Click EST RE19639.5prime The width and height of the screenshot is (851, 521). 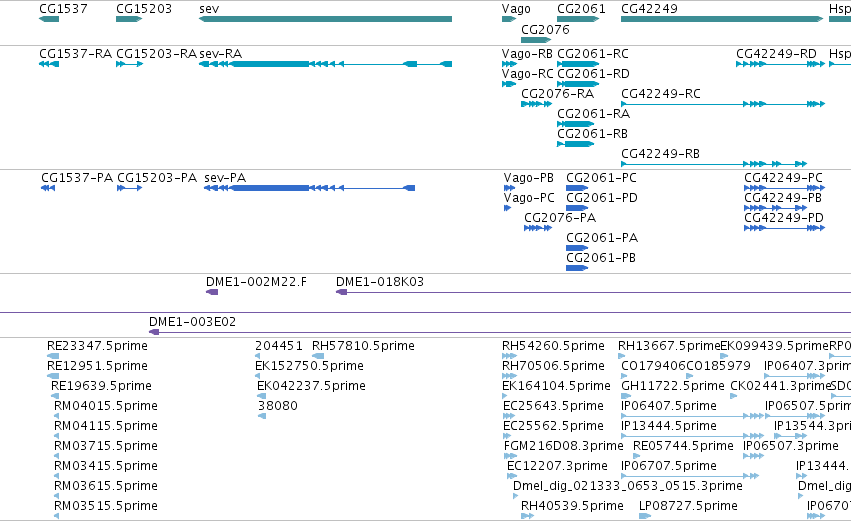point(55,396)
